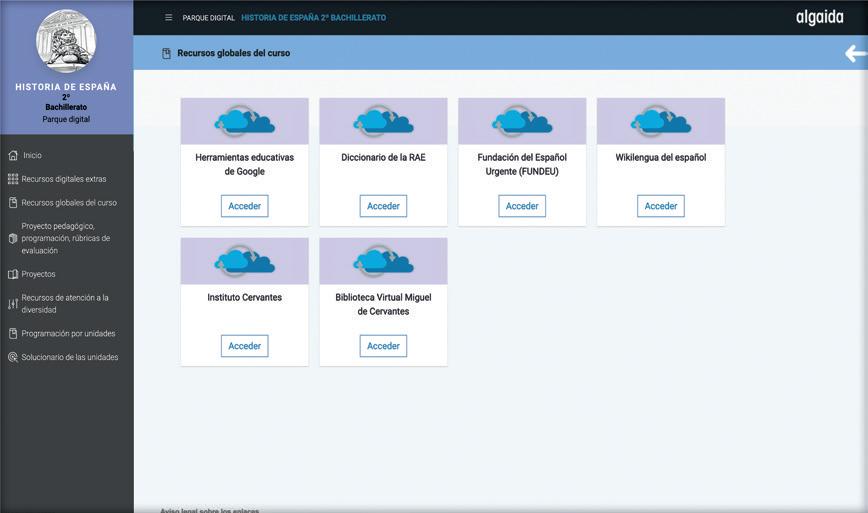Click the document icon beside Recursos globales del curso in sidebar
868x513 pixels.
pos(13,203)
